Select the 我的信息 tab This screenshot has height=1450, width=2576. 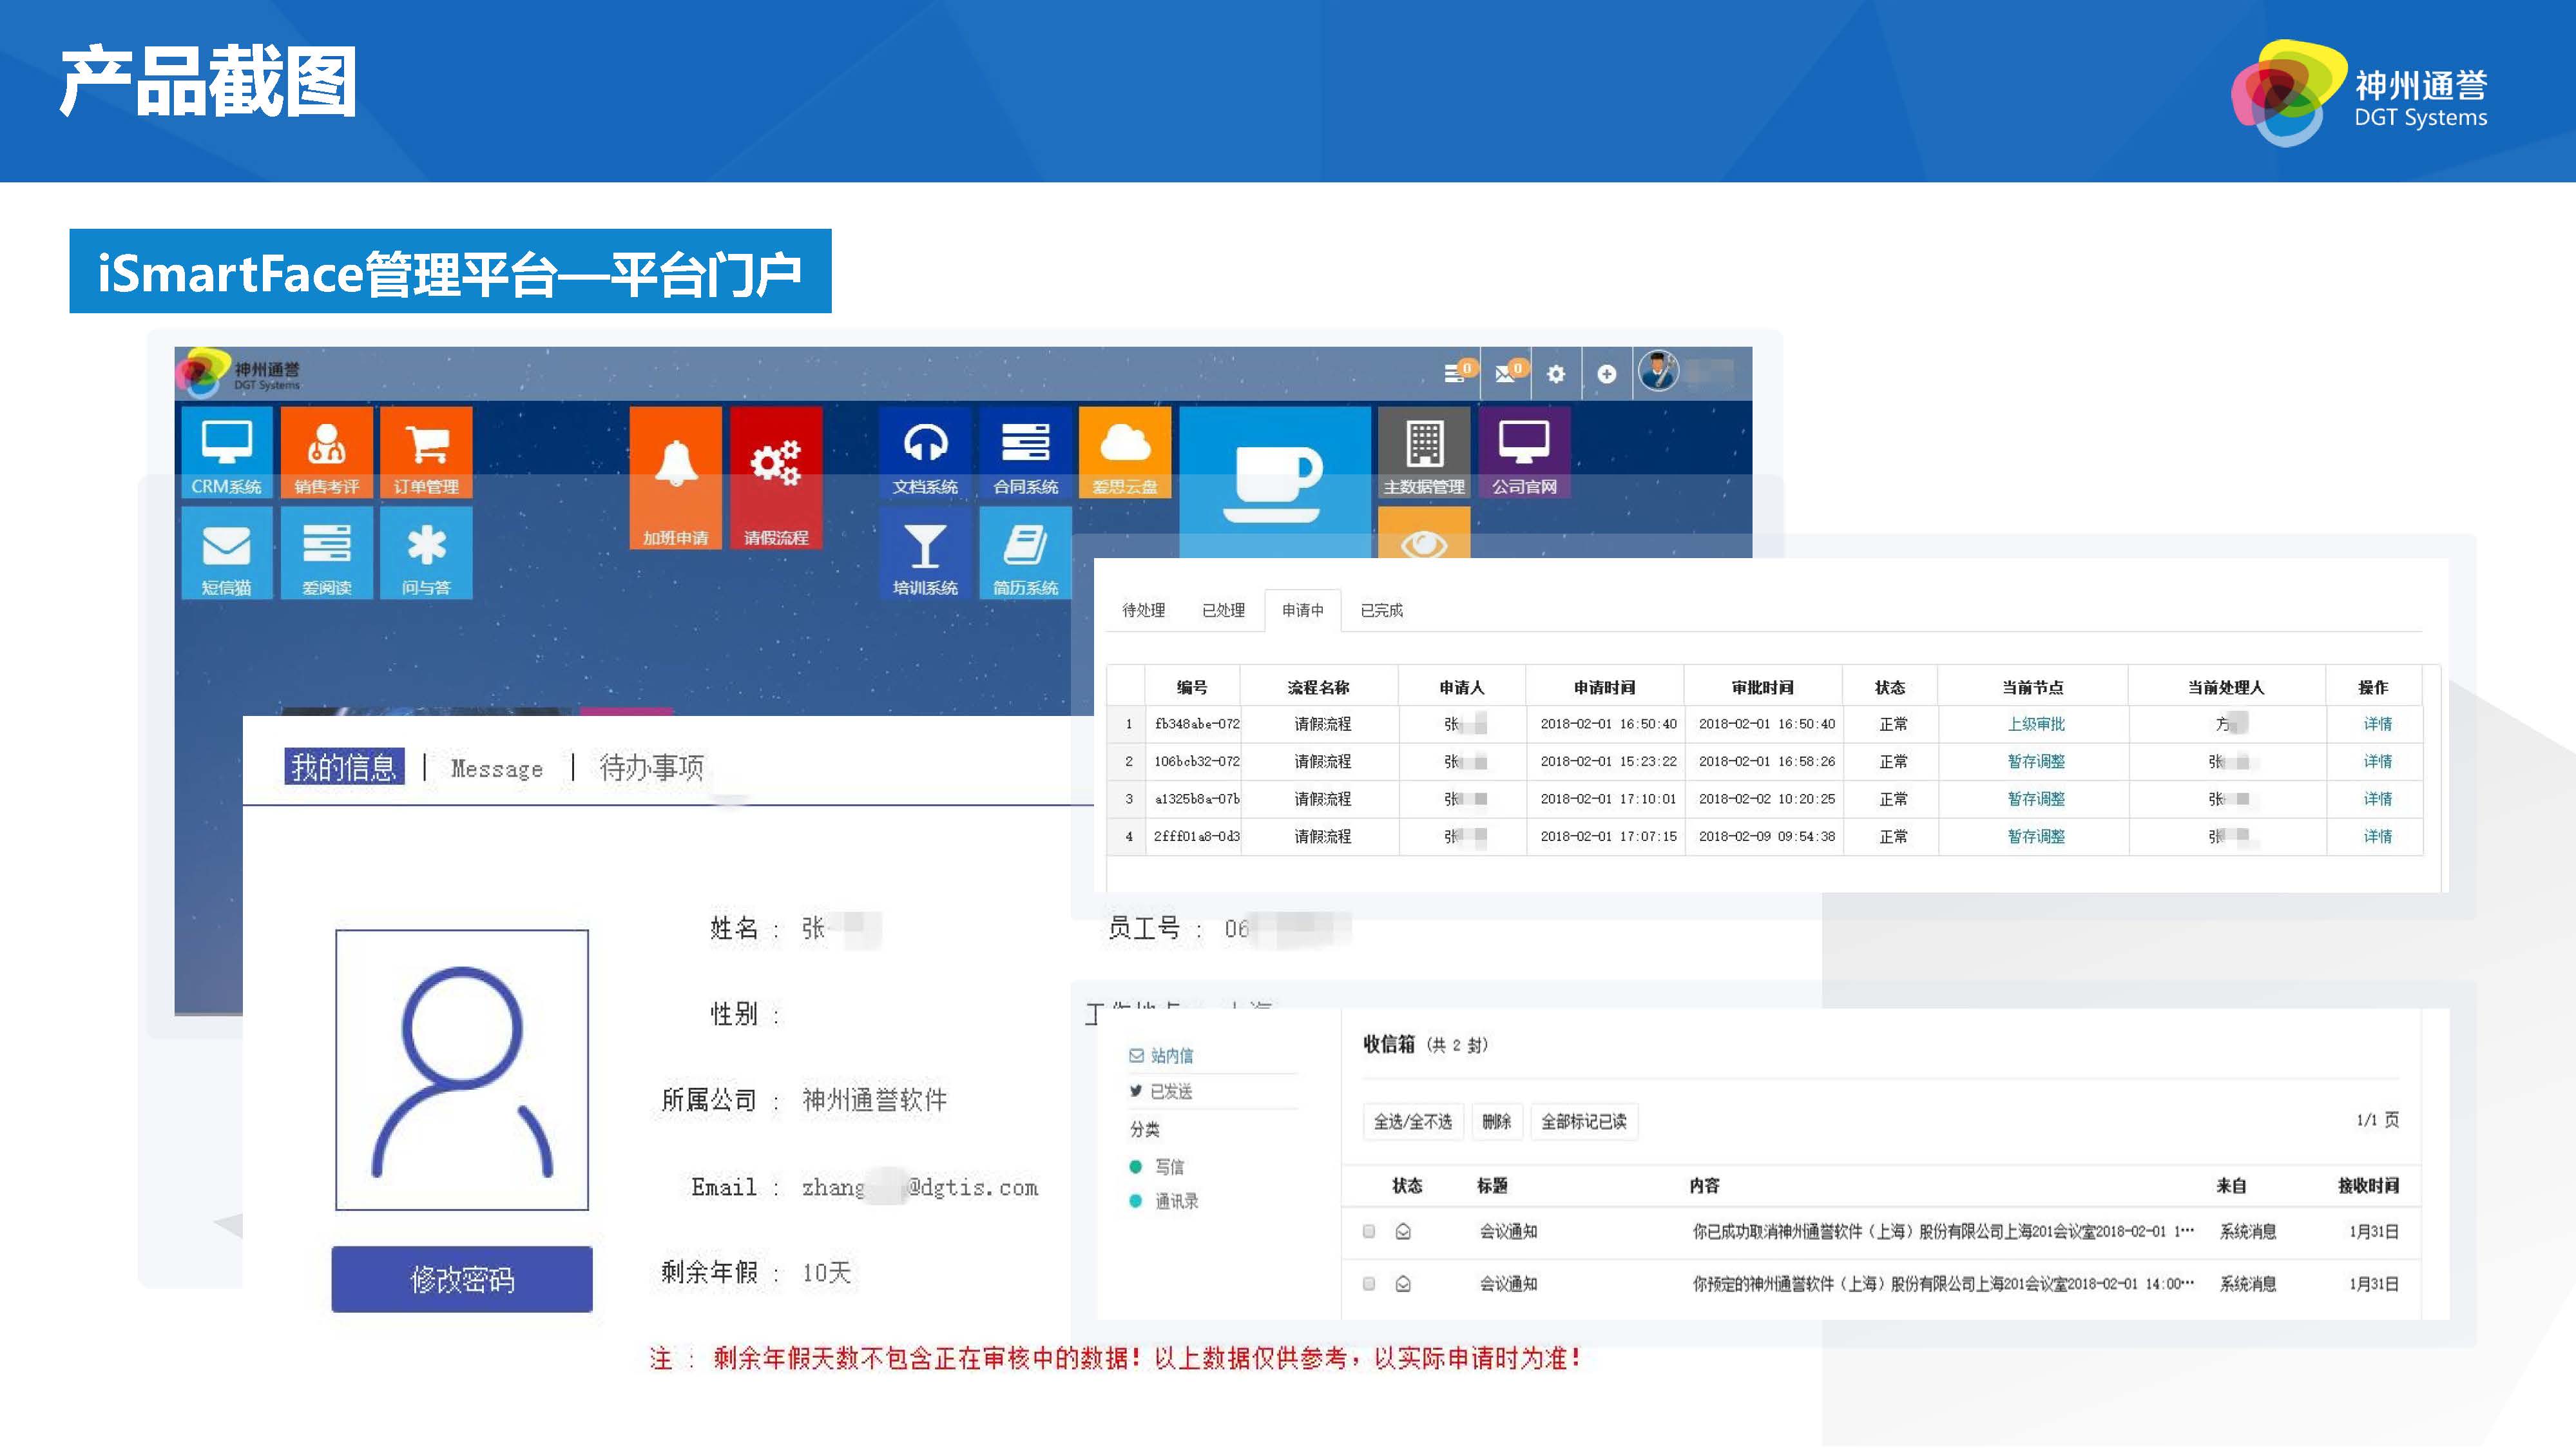pyautogui.click(x=344, y=767)
